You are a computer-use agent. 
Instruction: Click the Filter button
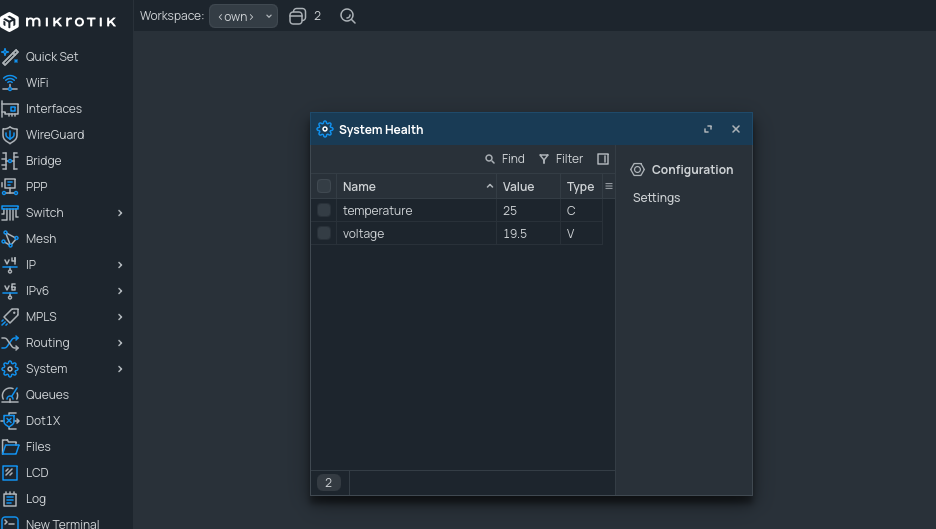pyautogui.click(x=561, y=159)
